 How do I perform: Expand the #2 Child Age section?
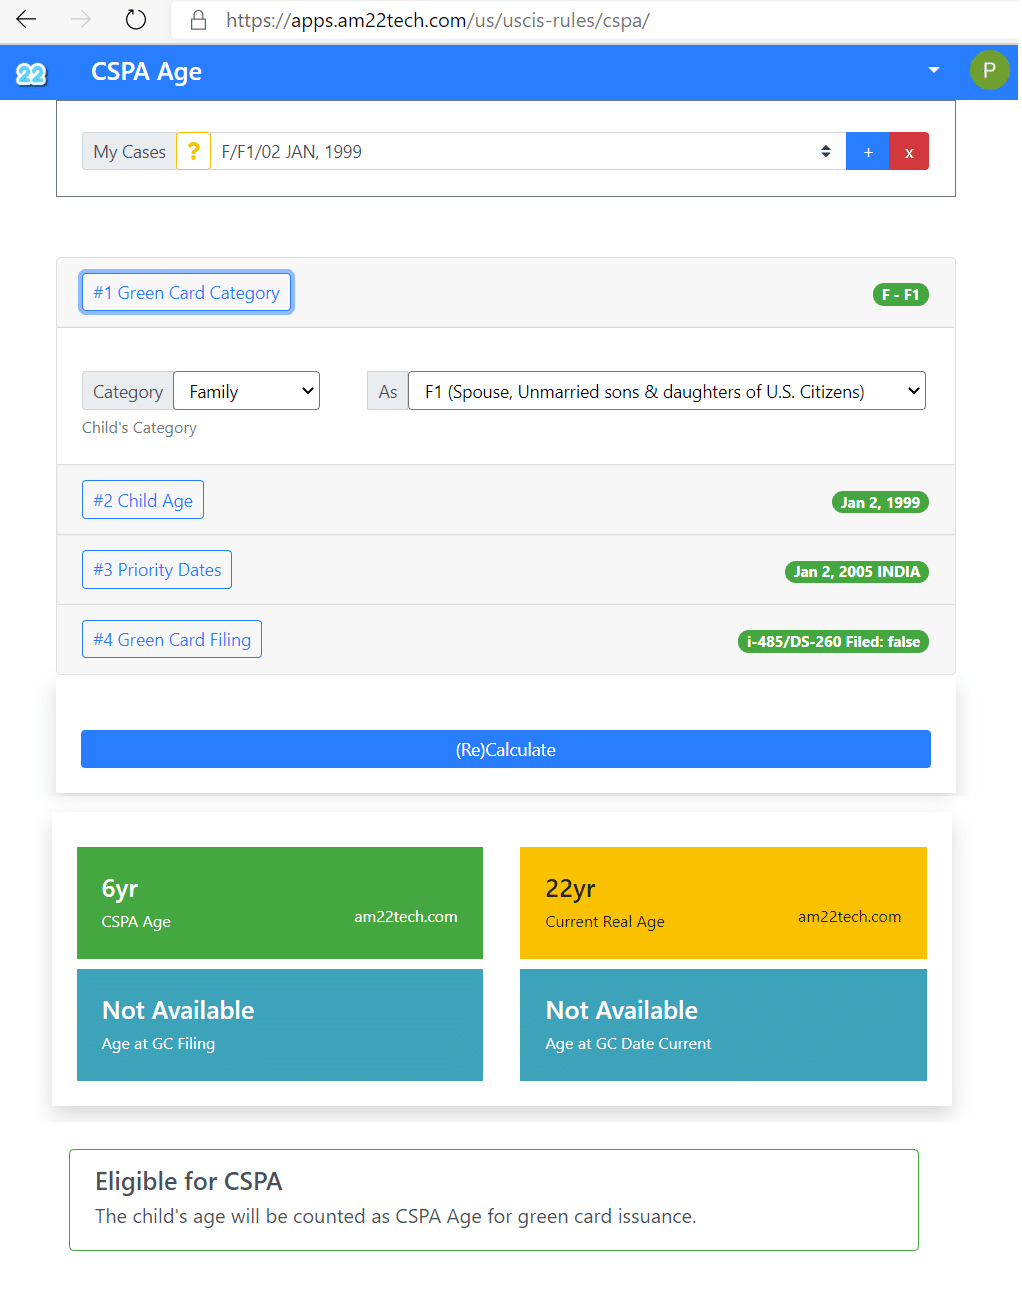point(143,501)
